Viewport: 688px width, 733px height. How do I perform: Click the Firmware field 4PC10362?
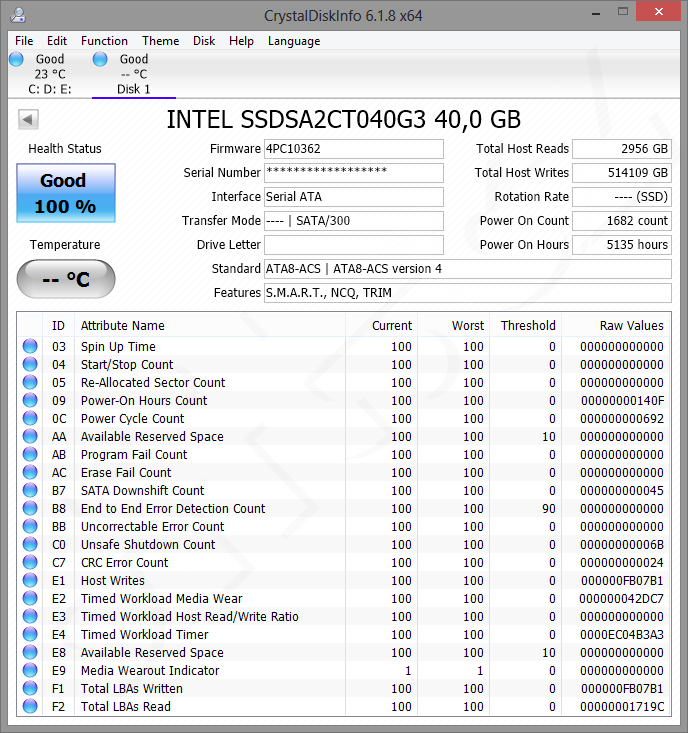pos(354,149)
